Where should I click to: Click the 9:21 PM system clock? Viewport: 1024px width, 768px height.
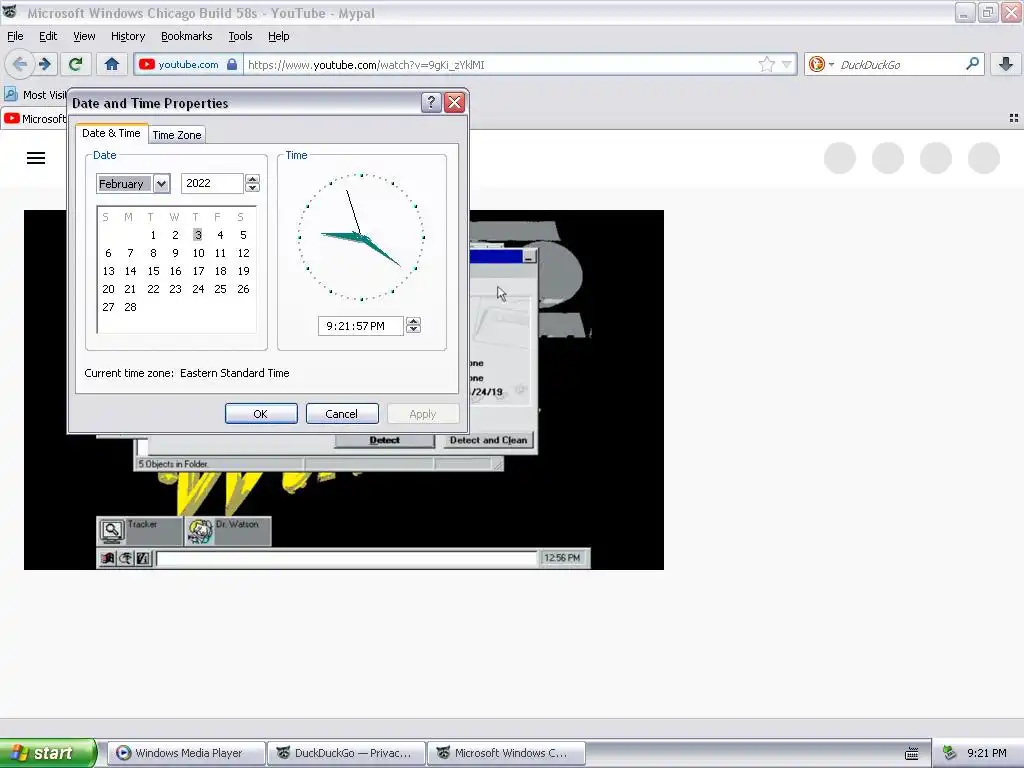(x=986, y=753)
